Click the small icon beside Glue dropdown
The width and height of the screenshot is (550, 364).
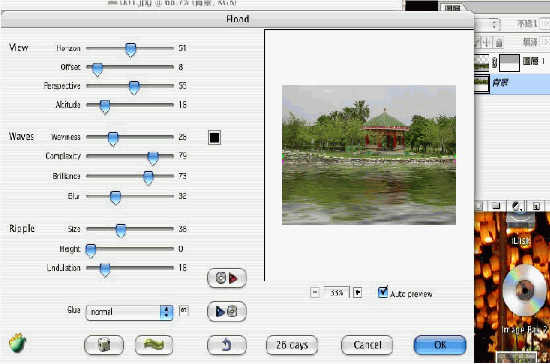coord(183,310)
